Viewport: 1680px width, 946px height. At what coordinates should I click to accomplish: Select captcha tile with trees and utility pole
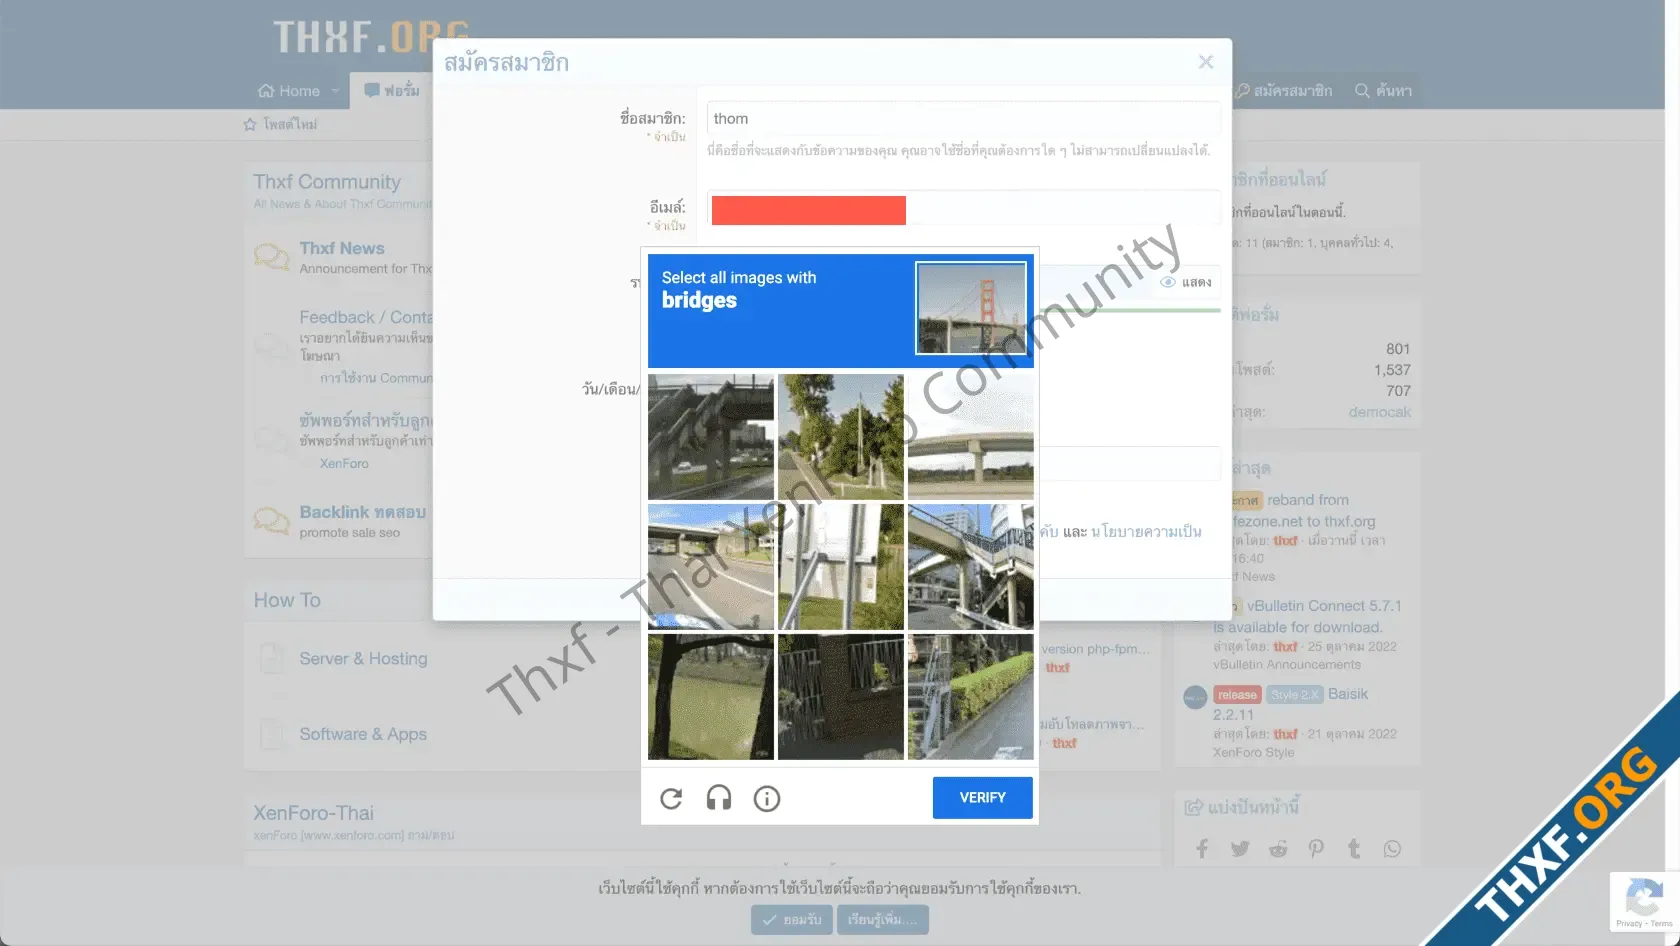click(x=841, y=437)
